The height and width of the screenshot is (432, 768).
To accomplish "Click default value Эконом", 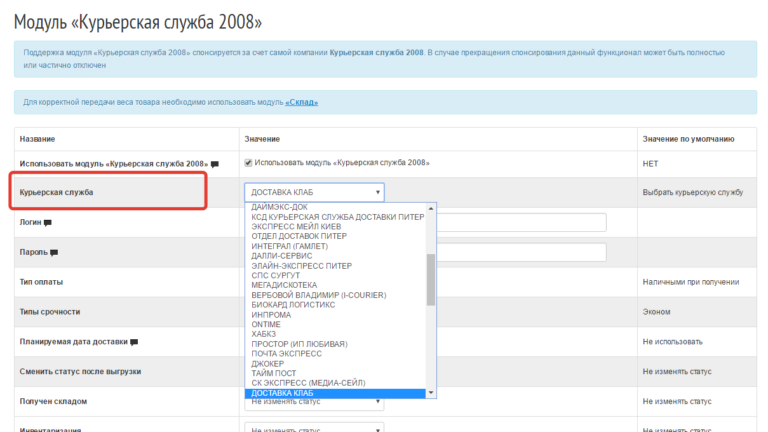I will click(x=656, y=312).
